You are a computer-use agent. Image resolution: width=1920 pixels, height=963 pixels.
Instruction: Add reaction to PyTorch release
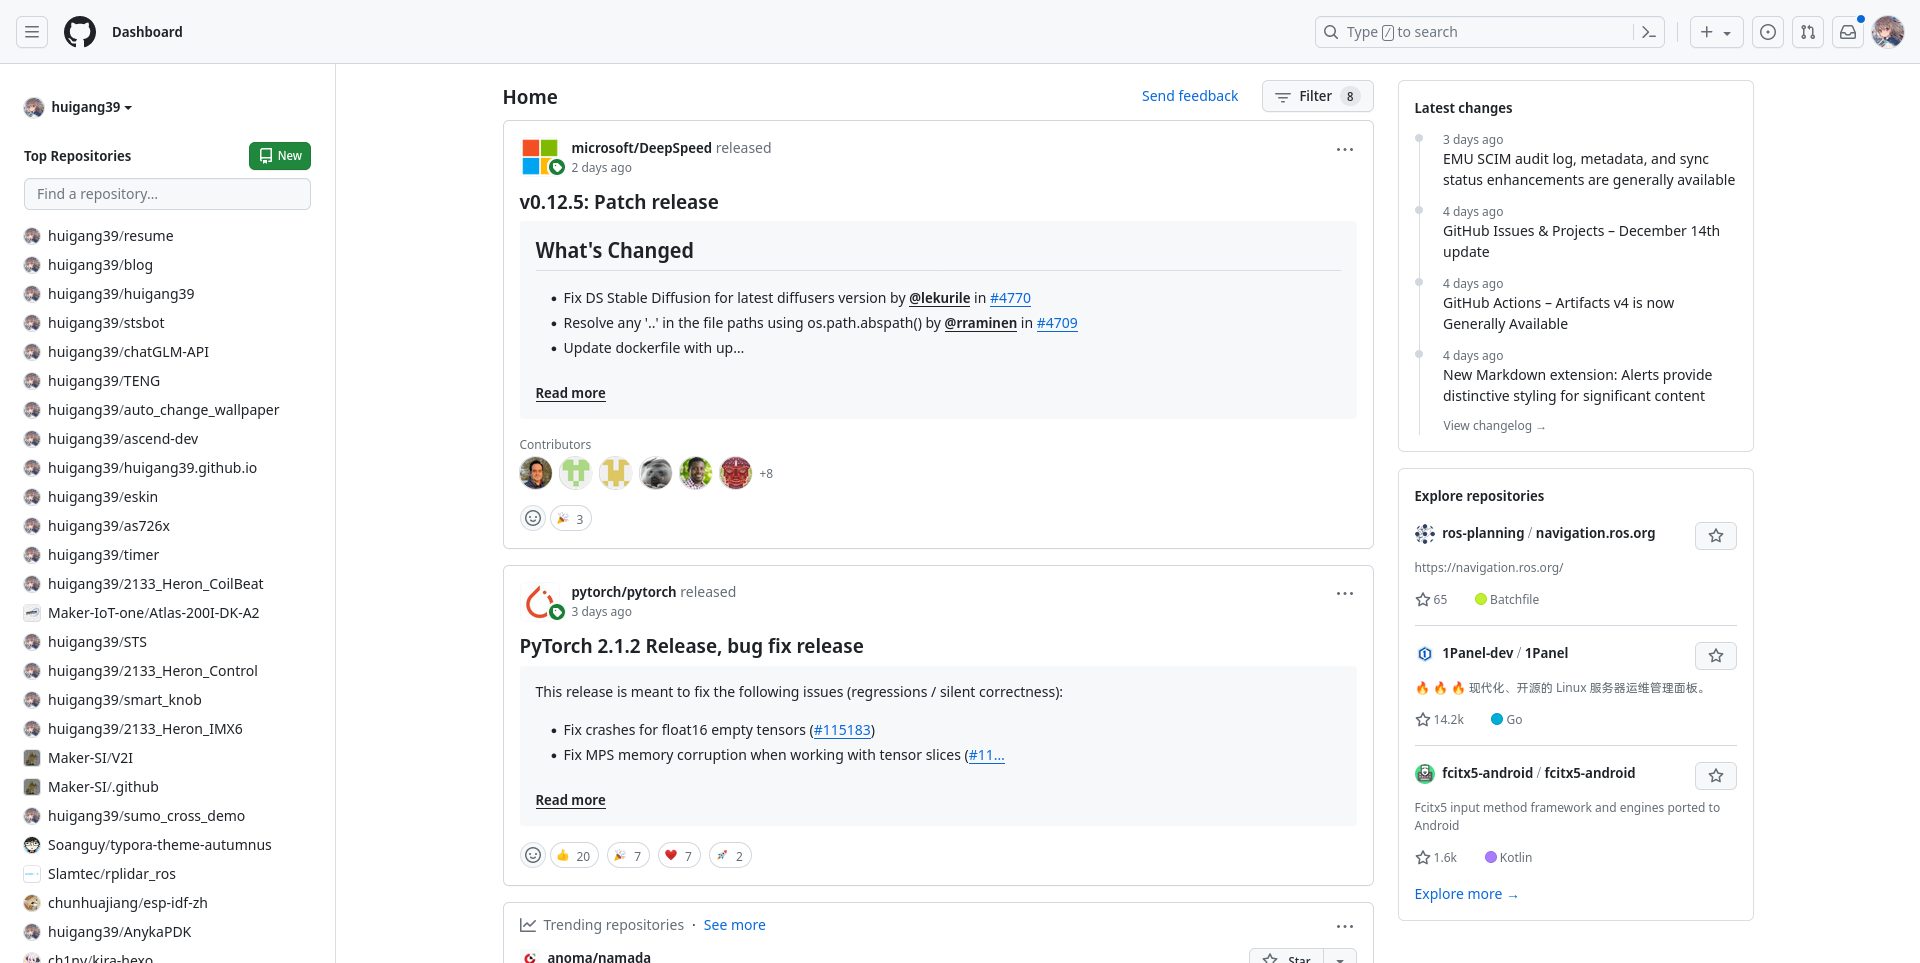(x=533, y=855)
